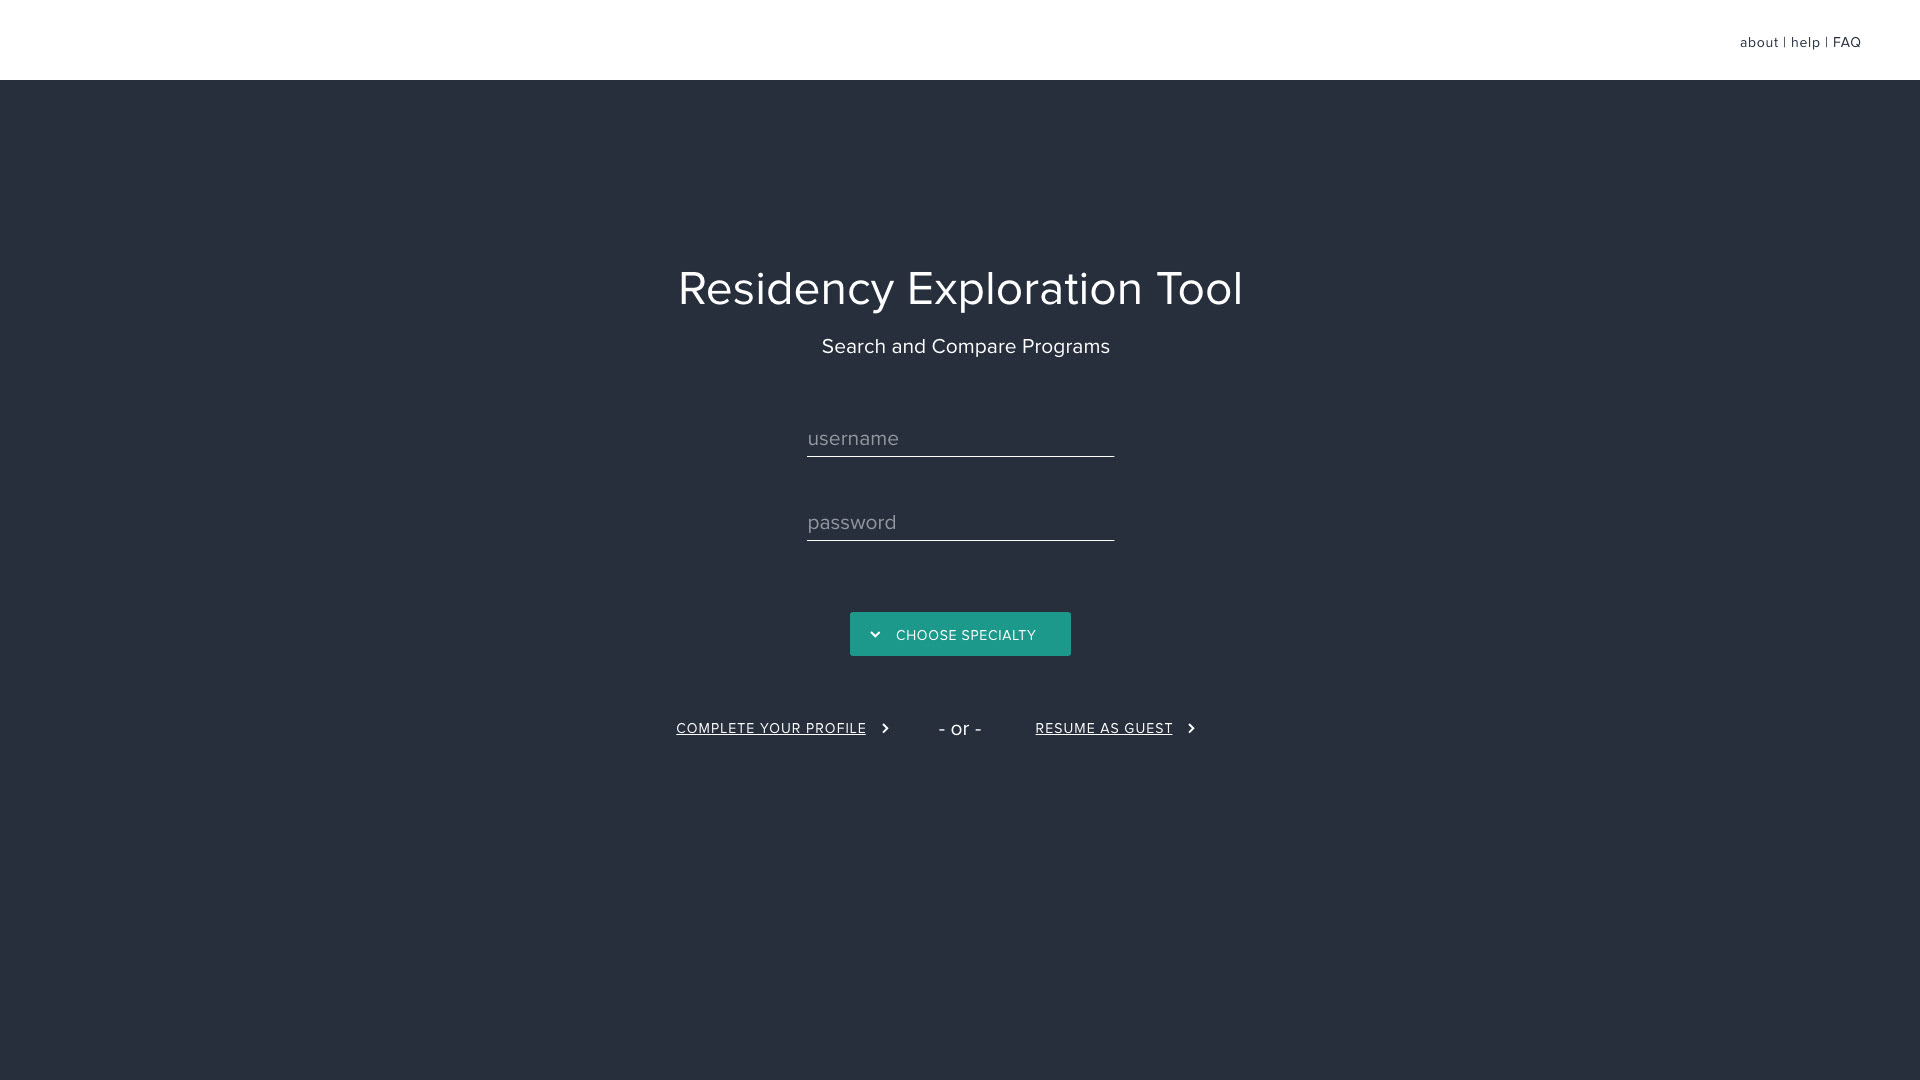Focus the username input field

960,439
